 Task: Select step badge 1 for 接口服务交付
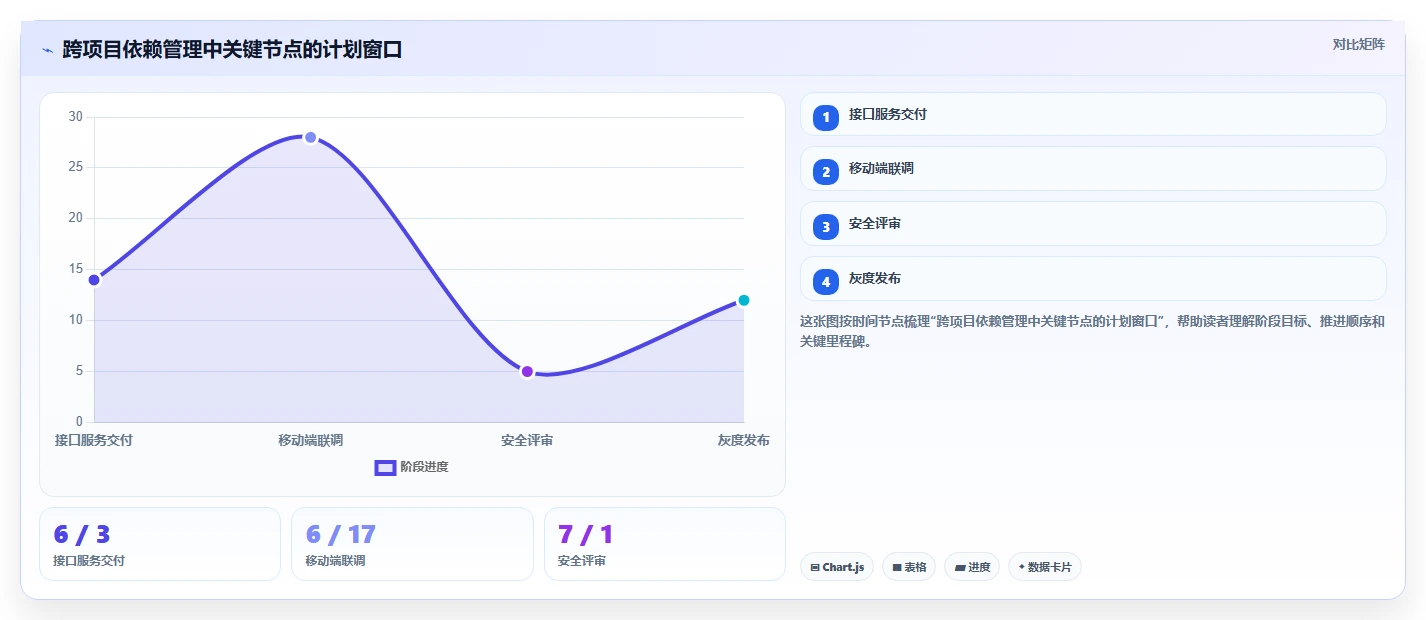pyautogui.click(x=826, y=118)
